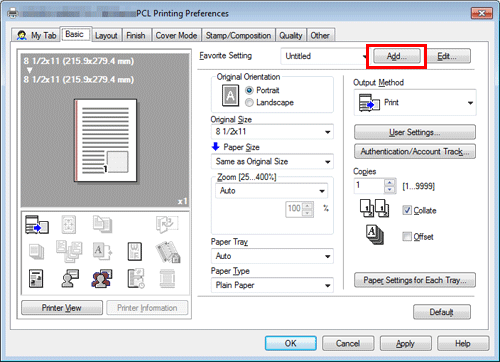Open the Output Method dropdown
Image resolution: width=500 pixels, height=362 pixels.
coord(415,103)
